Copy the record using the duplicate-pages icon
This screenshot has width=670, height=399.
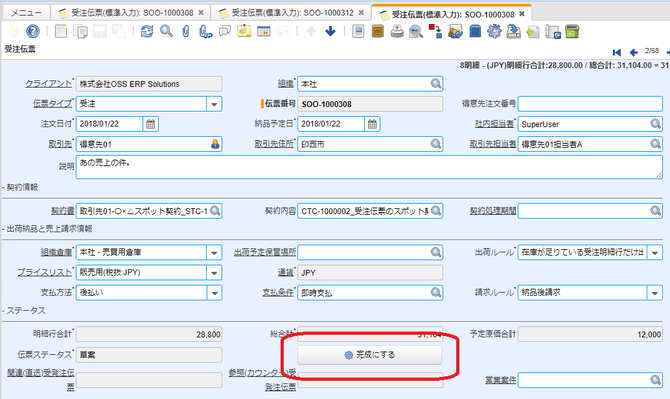[80, 31]
